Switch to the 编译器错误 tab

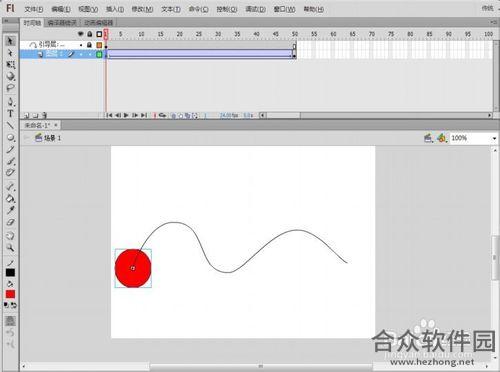[62, 23]
